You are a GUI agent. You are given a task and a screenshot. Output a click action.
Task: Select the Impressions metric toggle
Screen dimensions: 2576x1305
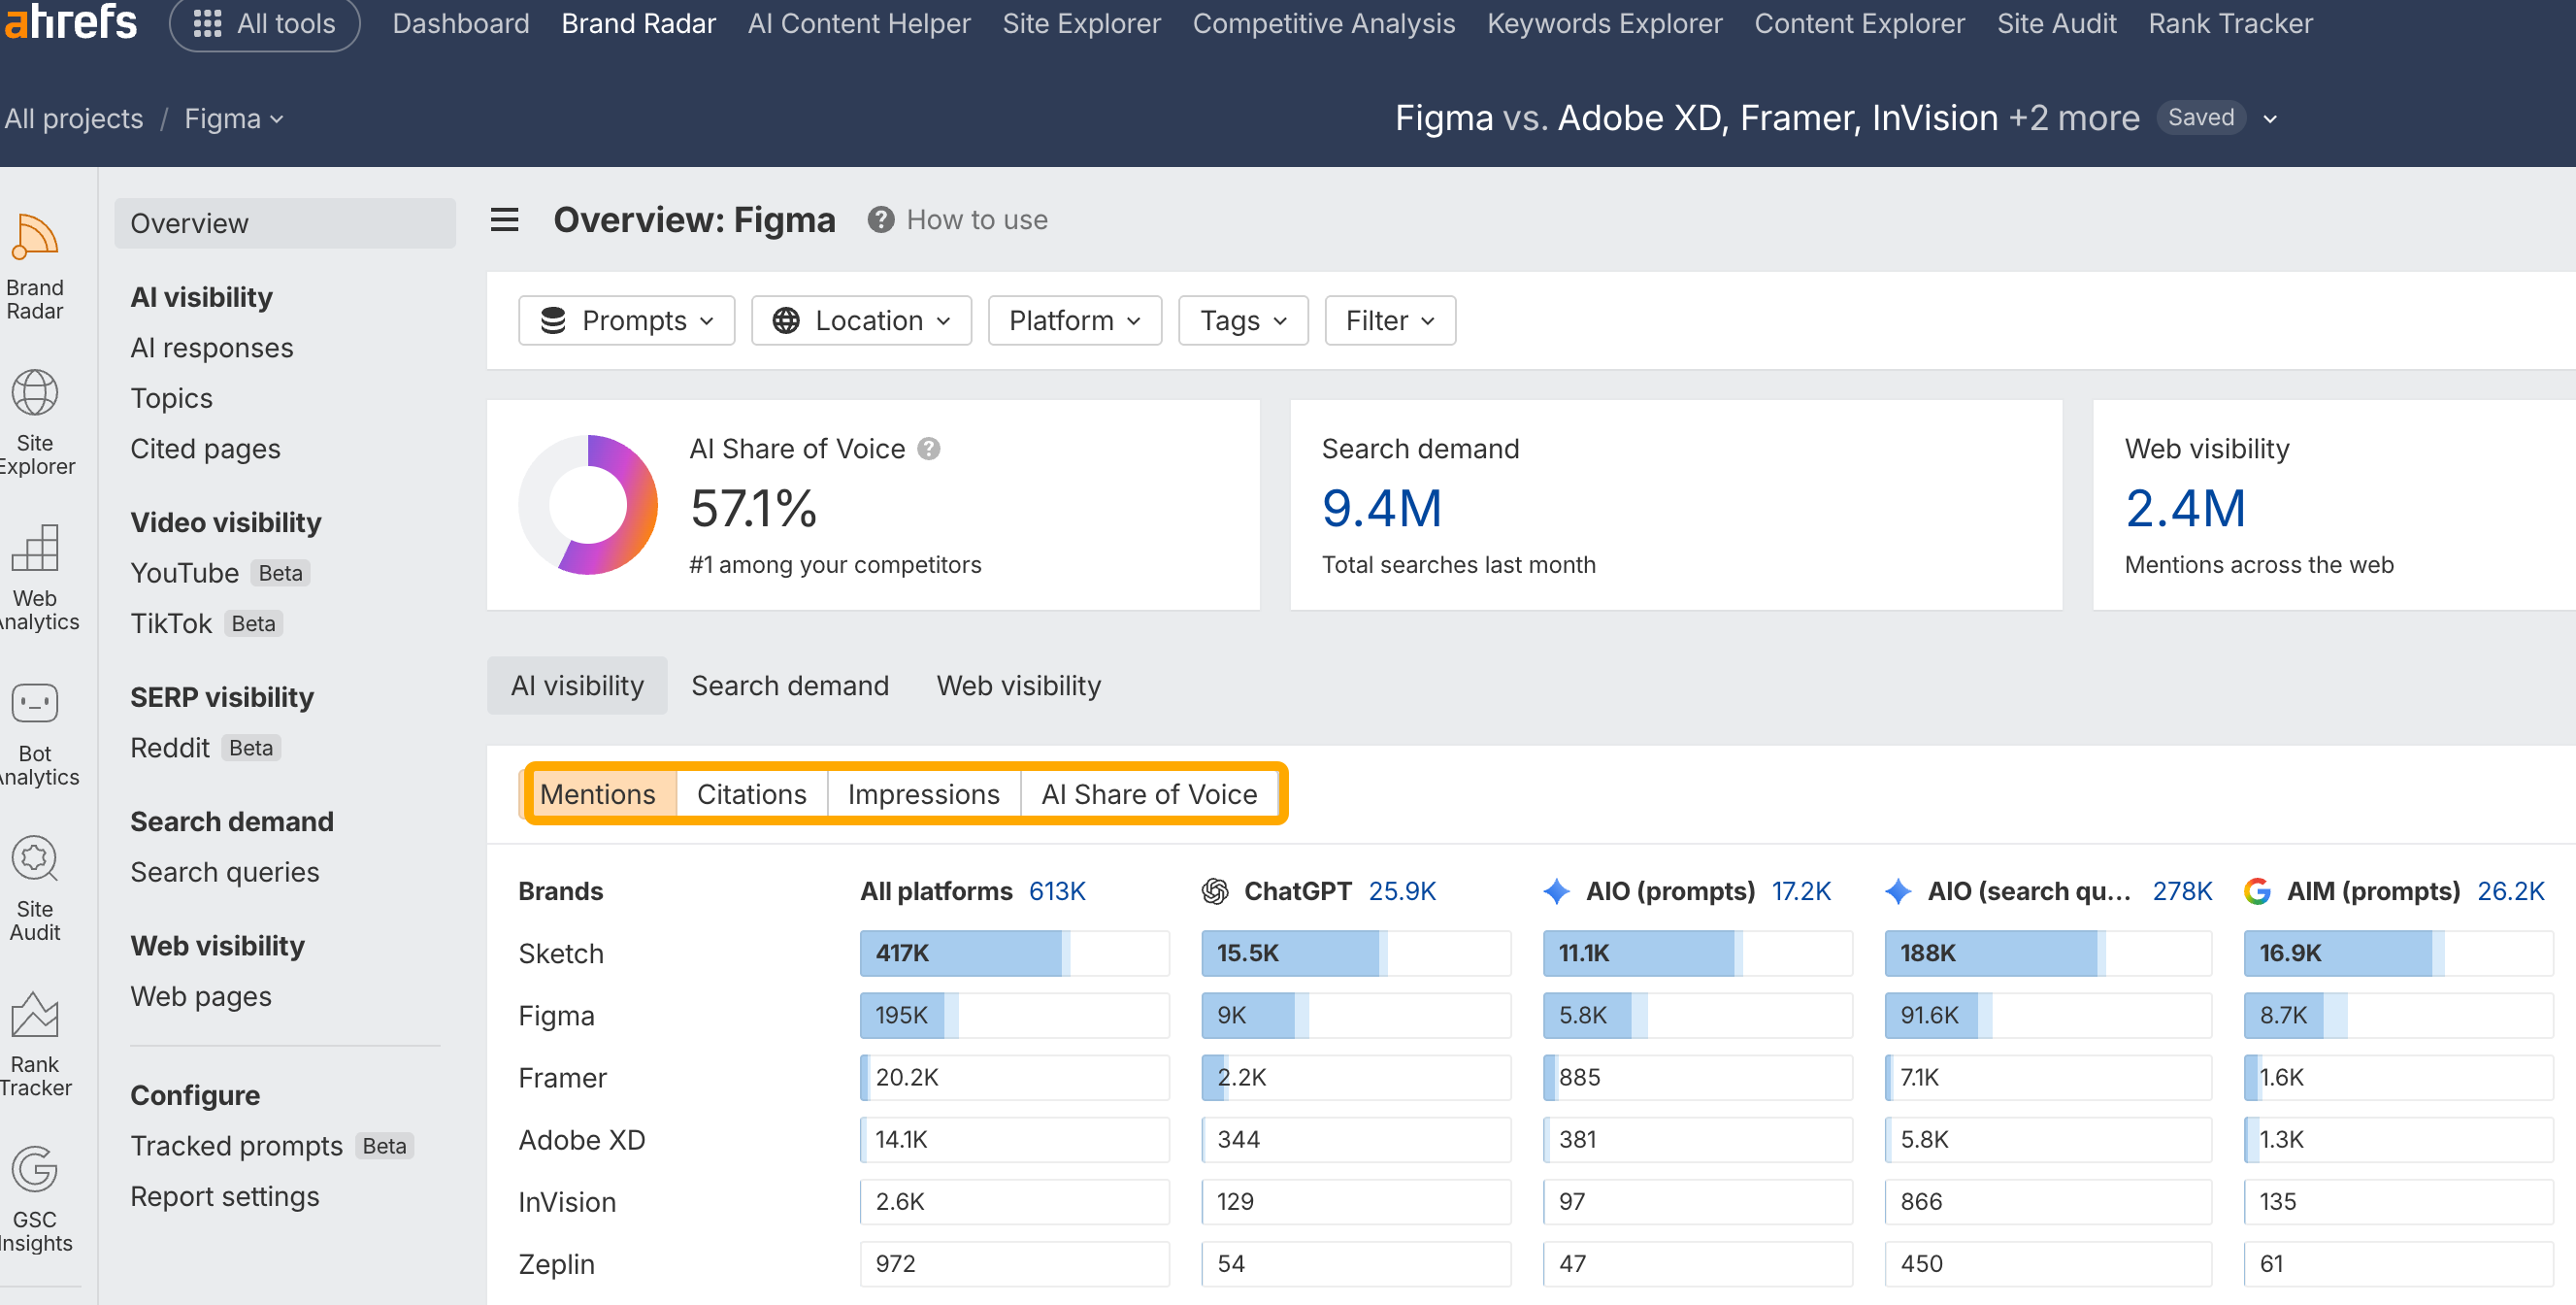[x=924, y=794]
